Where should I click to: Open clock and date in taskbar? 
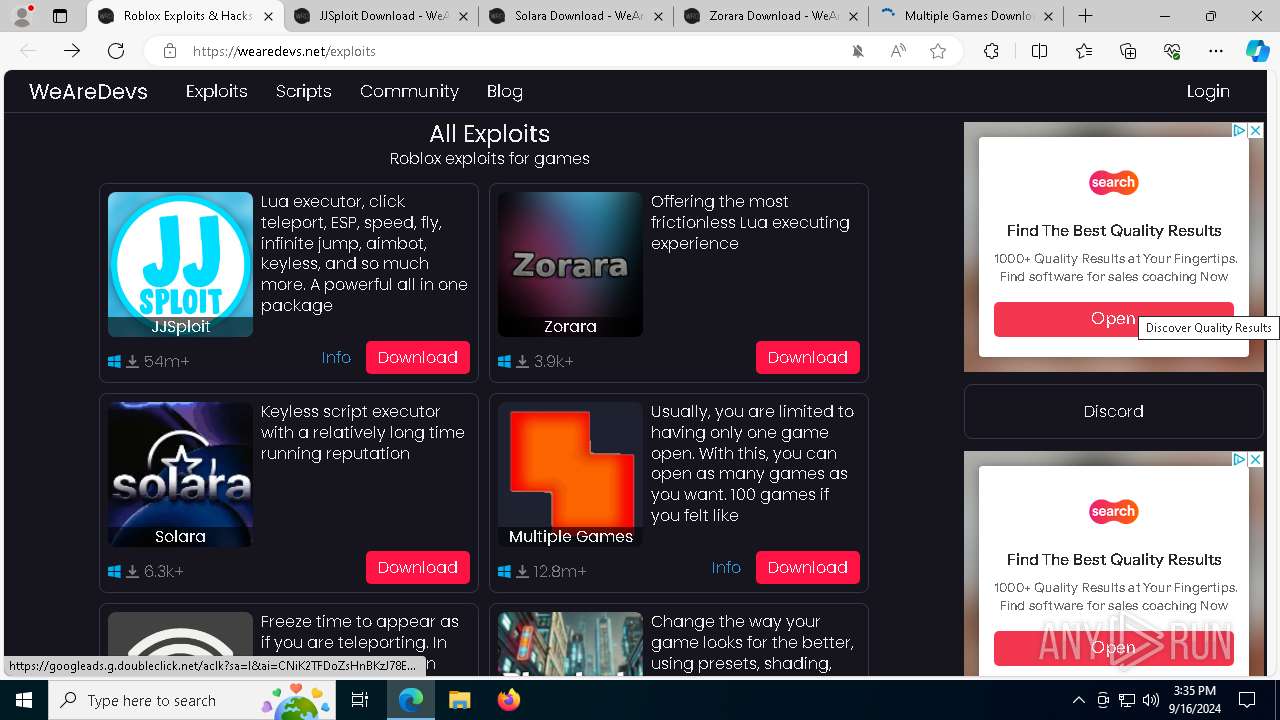tap(1194, 700)
